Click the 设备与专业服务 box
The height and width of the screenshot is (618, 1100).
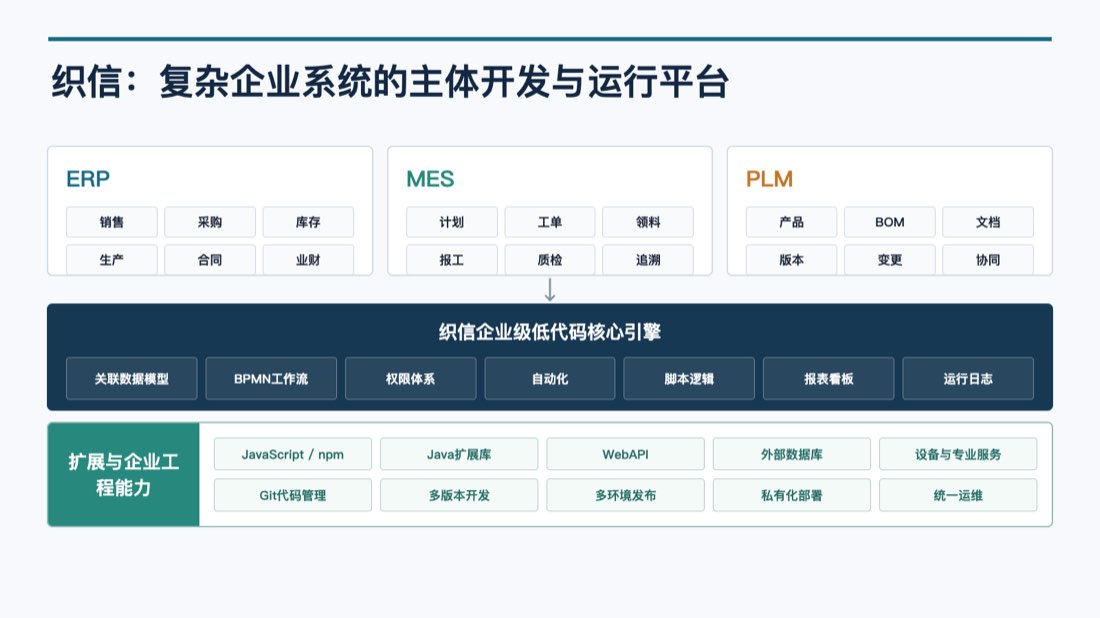point(958,455)
